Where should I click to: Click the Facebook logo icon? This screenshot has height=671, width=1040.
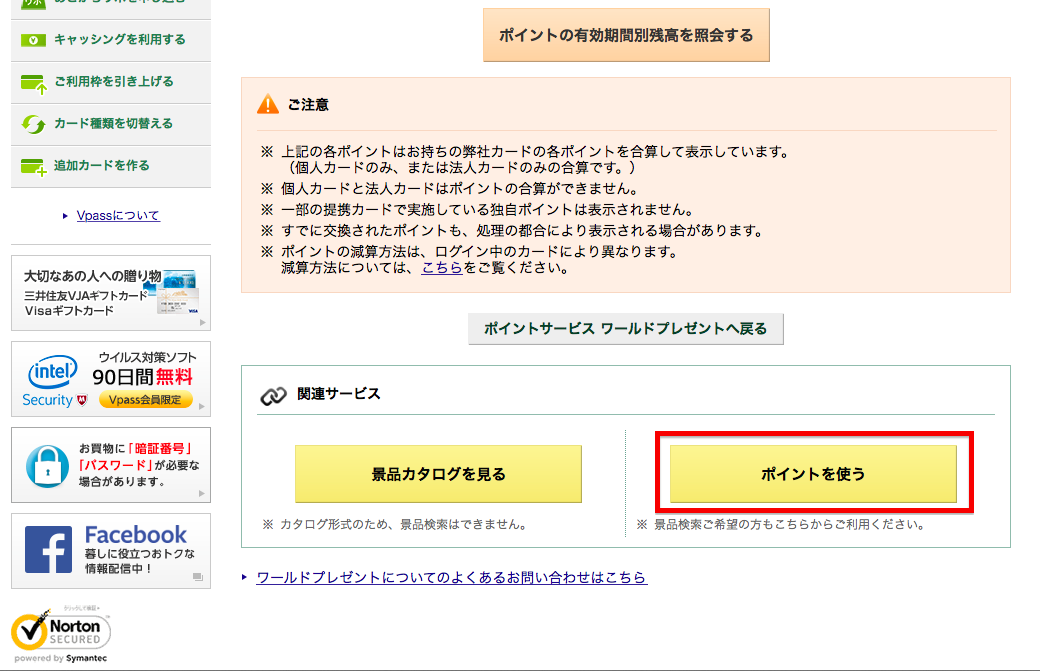coord(48,550)
